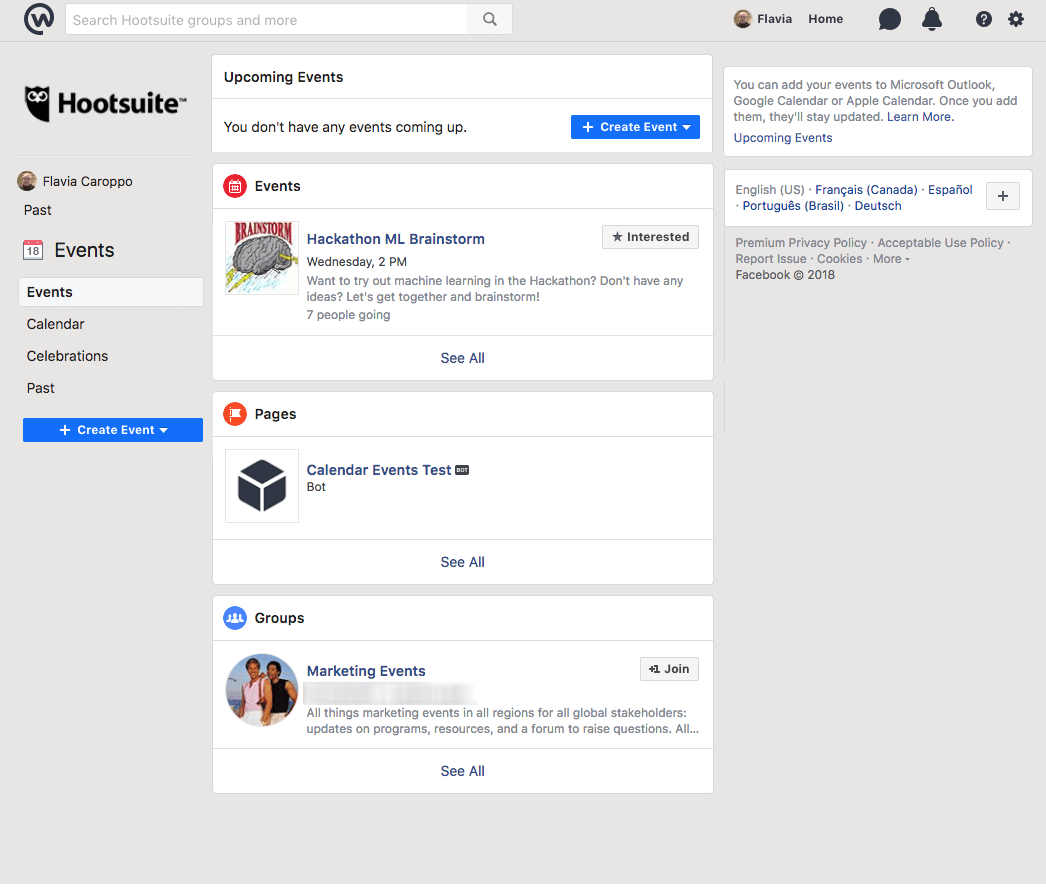The height and width of the screenshot is (888, 1046).
Task: Click the Workplace logo icon
Action: pyautogui.click(x=39, y=19)
